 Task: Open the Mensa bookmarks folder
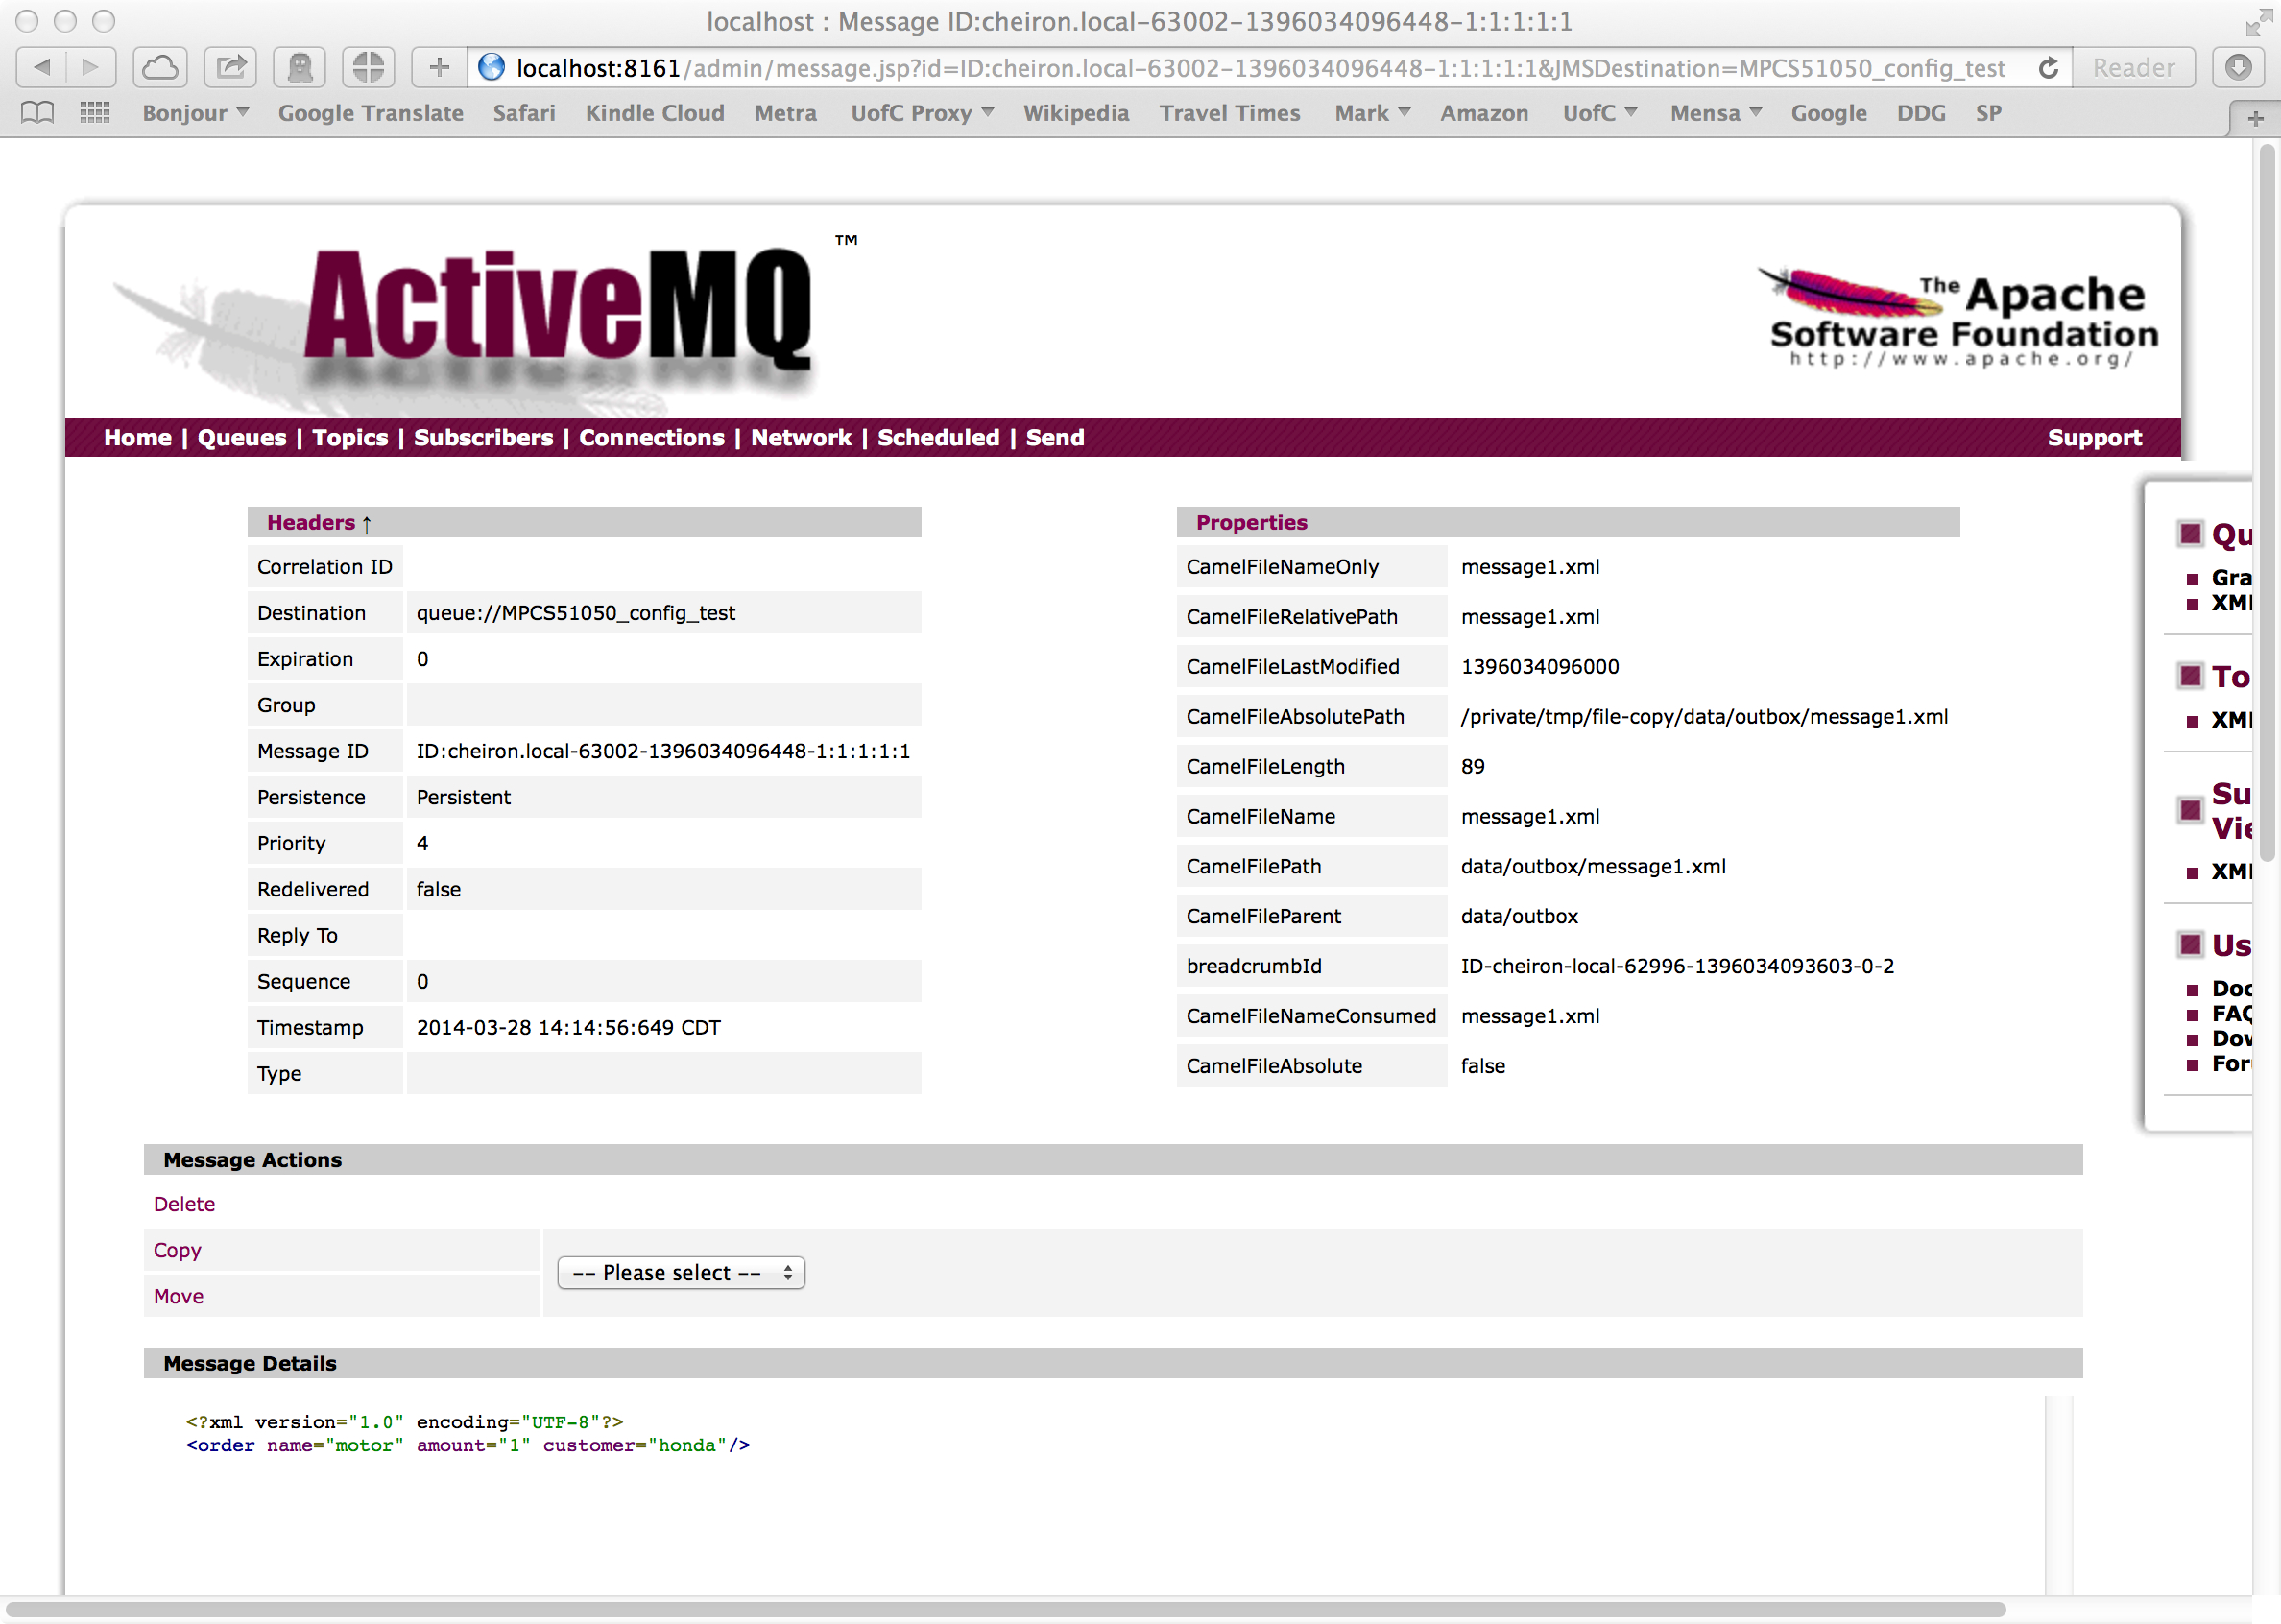point(1715,113)
